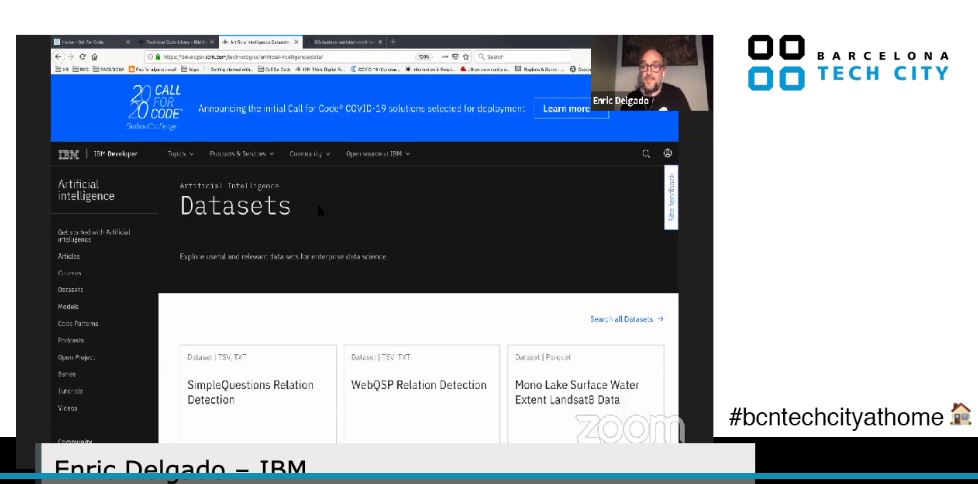Open Open Projects in the sidebar
Image resolution: width=978 pixels, height=484 pixels.
click(76, 357)
